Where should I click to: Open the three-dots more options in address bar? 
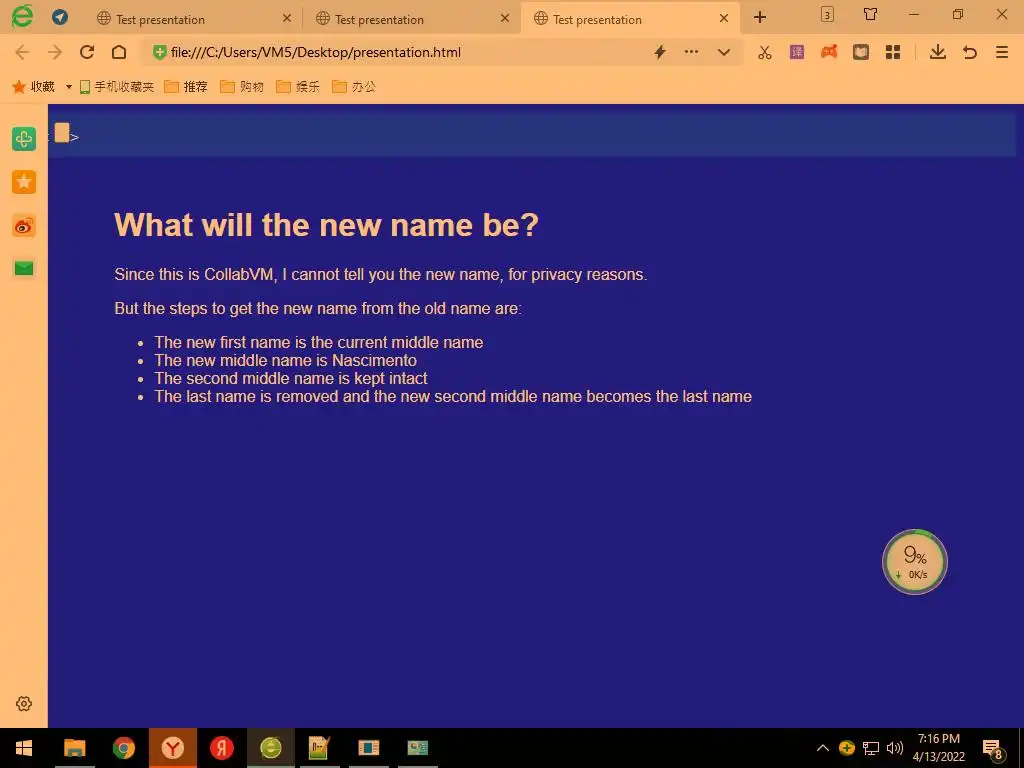point(691,52)
